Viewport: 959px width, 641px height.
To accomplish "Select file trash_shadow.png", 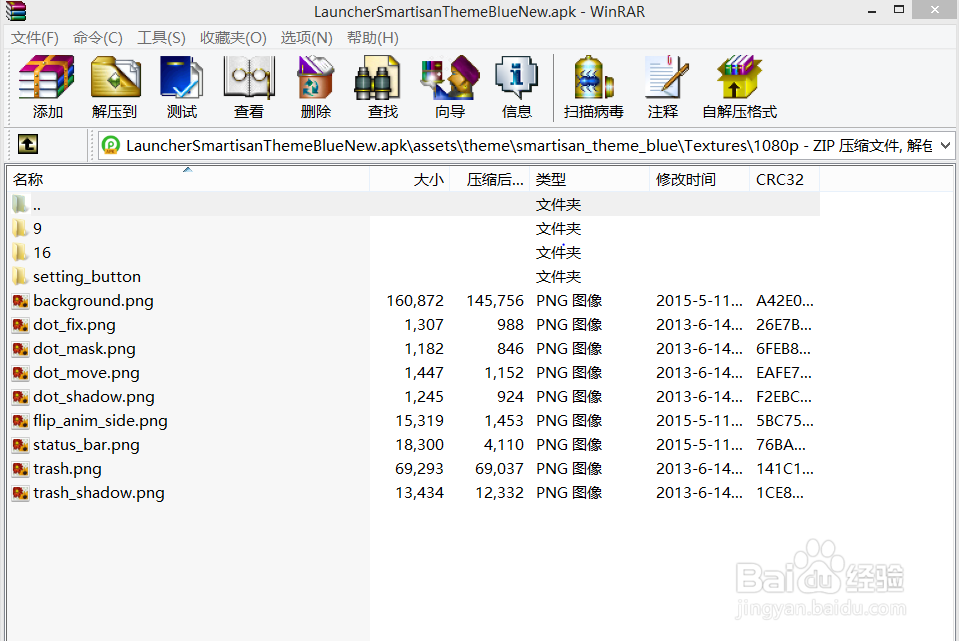I will click(x=98, y=492).
